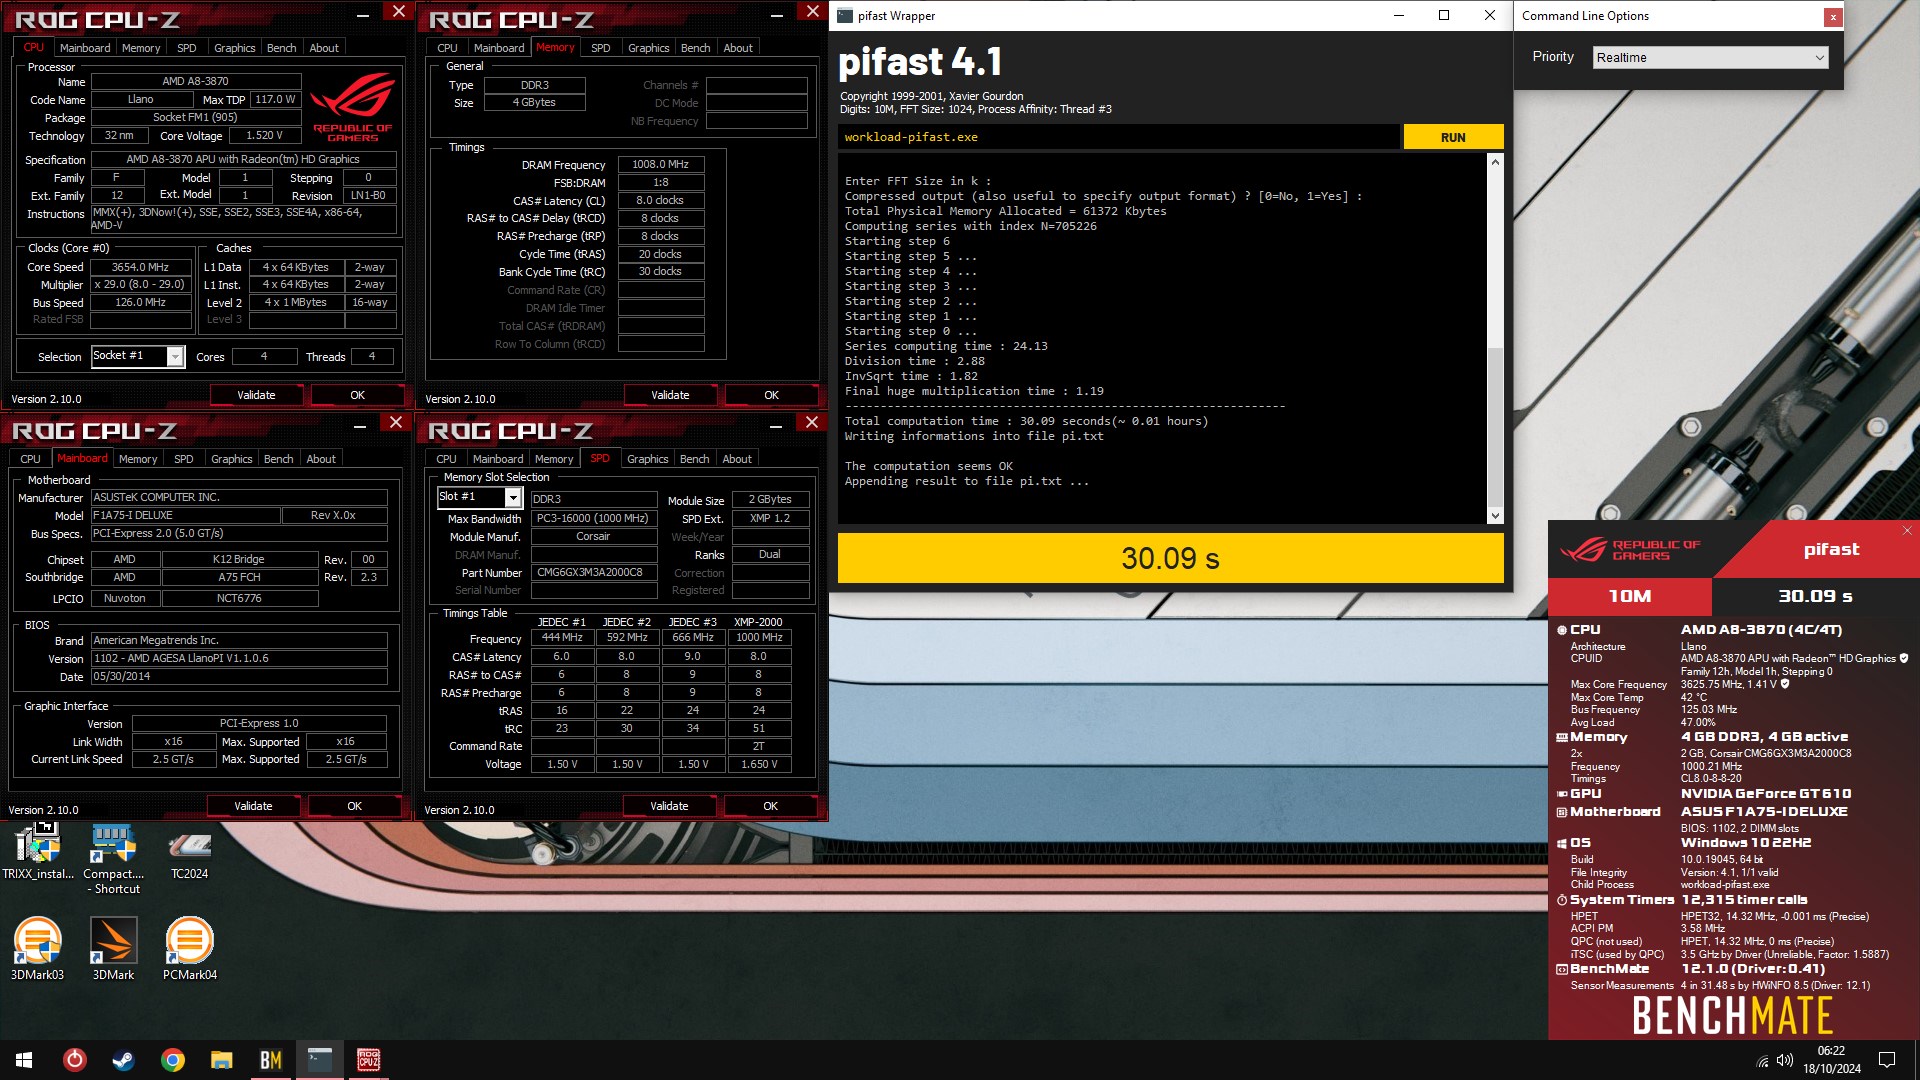Open Bench tab in the CPU-Z Memory Slot Selection window
Viewport: 1920px width, 1080px height.
pyautogui.click(x=694, y=459)
